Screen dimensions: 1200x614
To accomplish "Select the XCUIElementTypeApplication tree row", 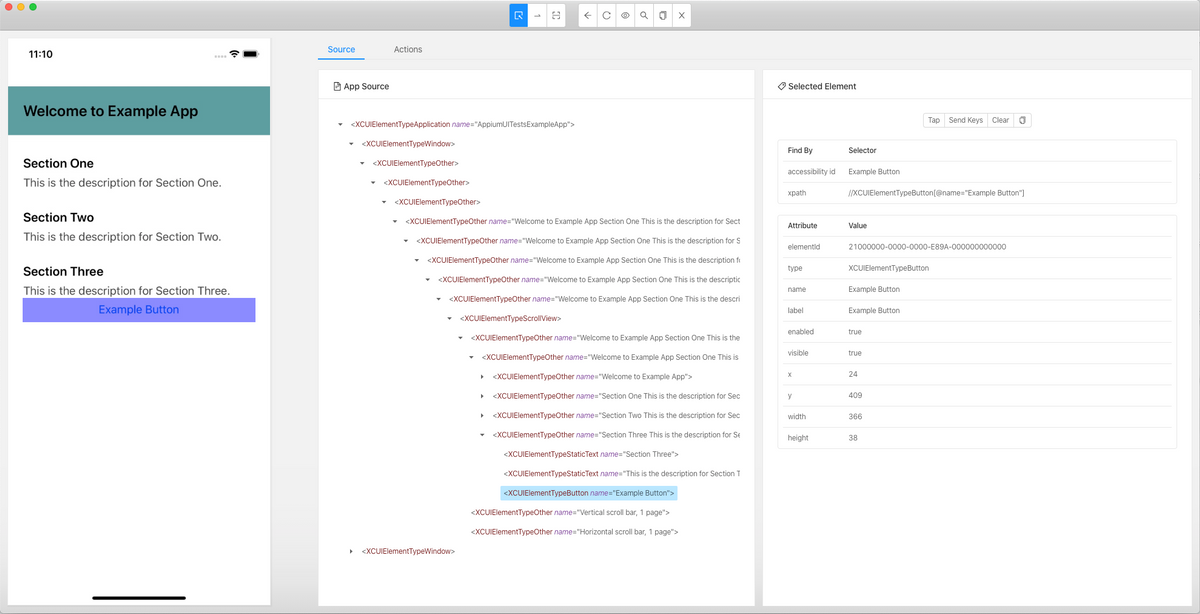I will pos(462,125).
